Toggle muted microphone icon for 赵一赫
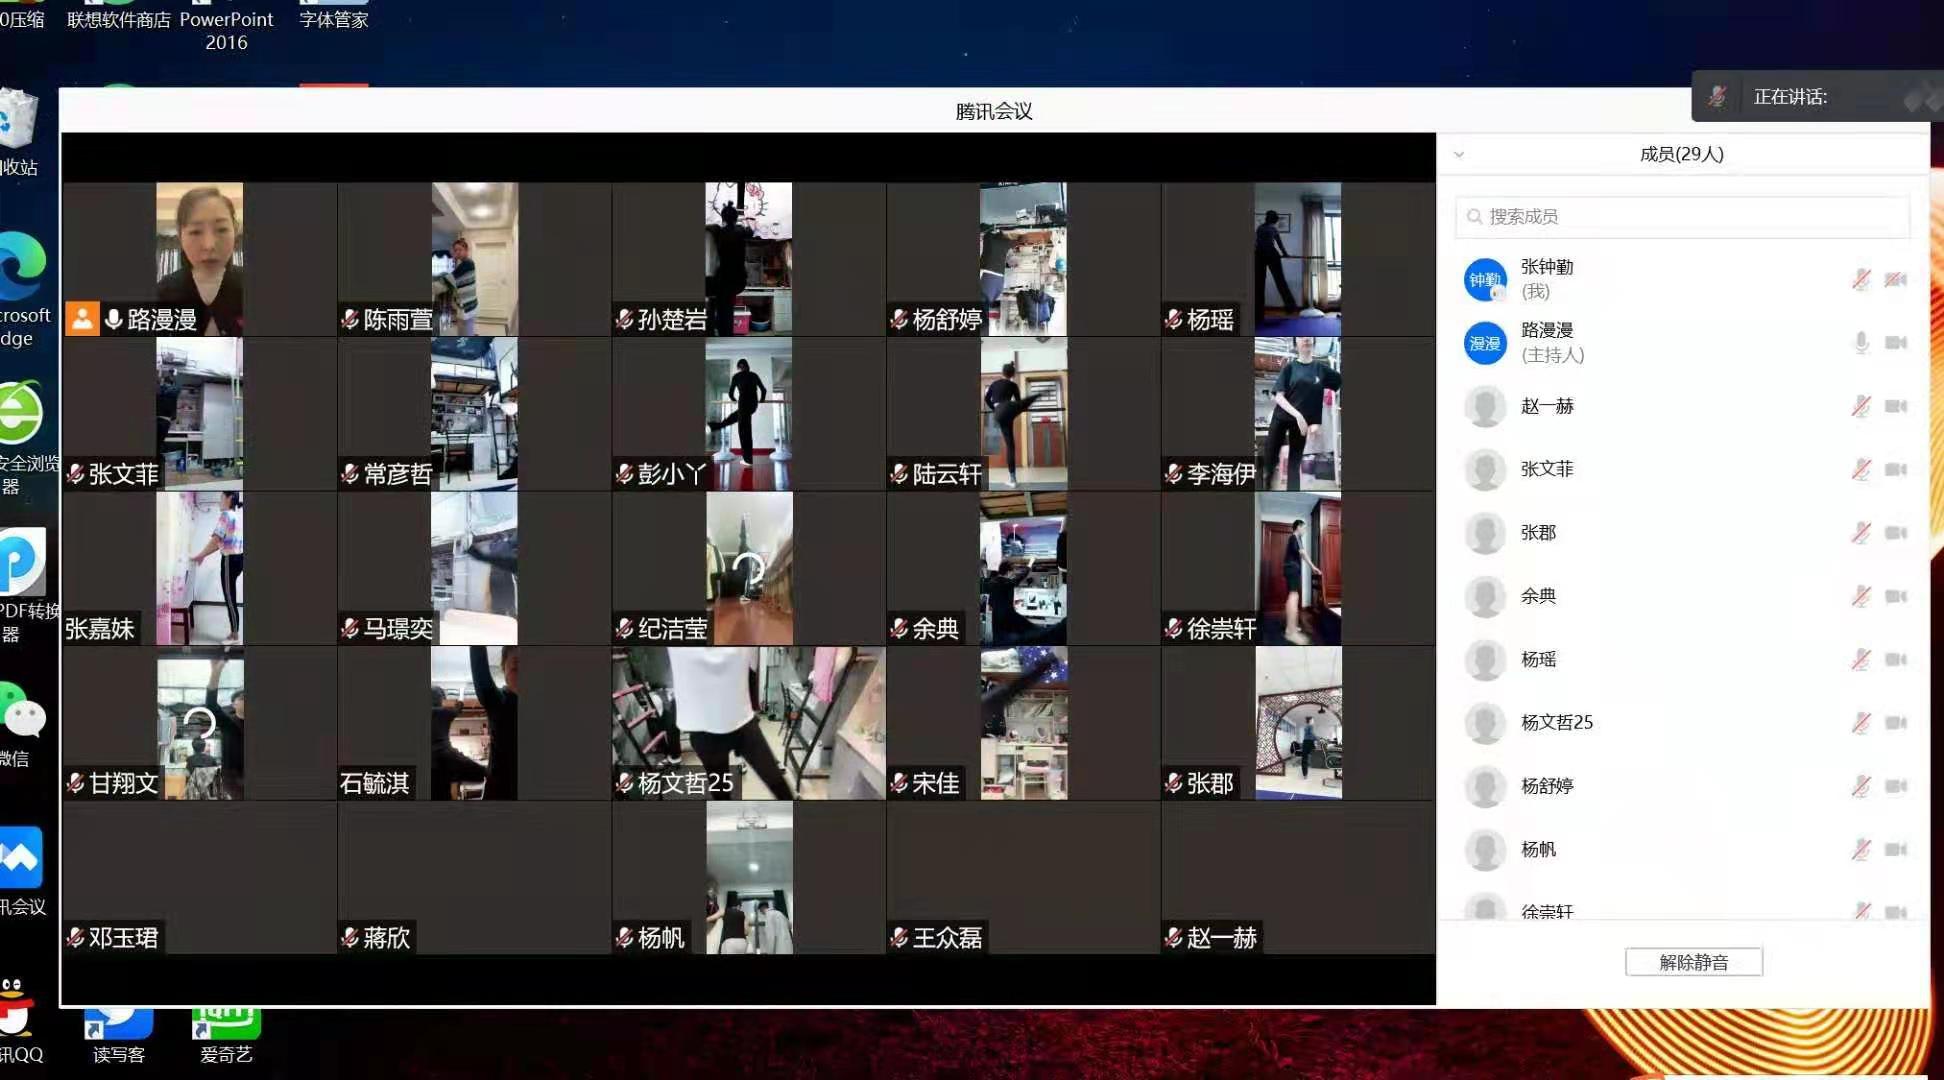 pos(1861,406)
